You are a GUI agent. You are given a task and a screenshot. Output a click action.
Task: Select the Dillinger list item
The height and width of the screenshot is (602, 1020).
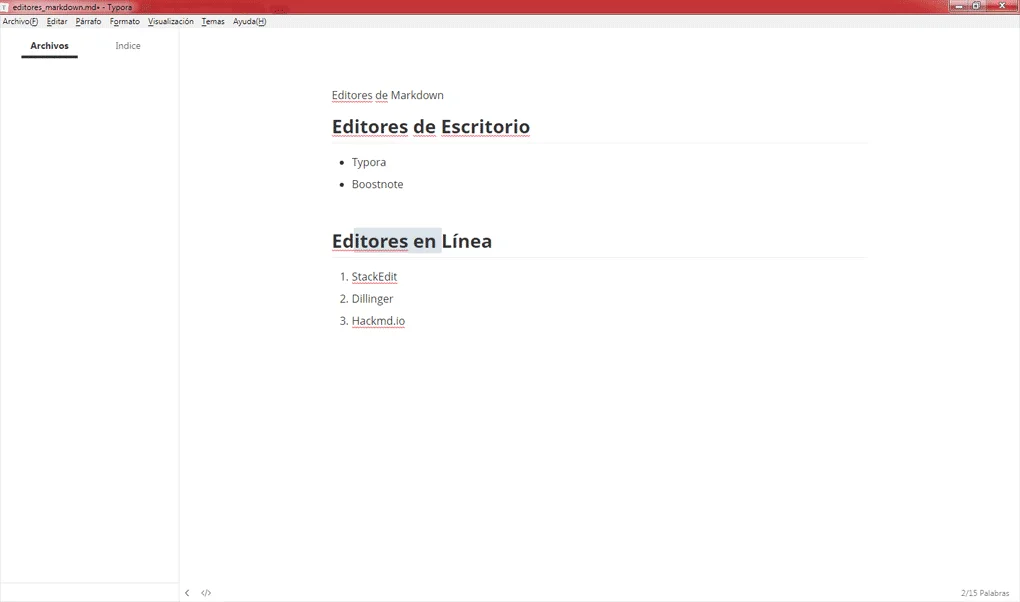point(372,298)
